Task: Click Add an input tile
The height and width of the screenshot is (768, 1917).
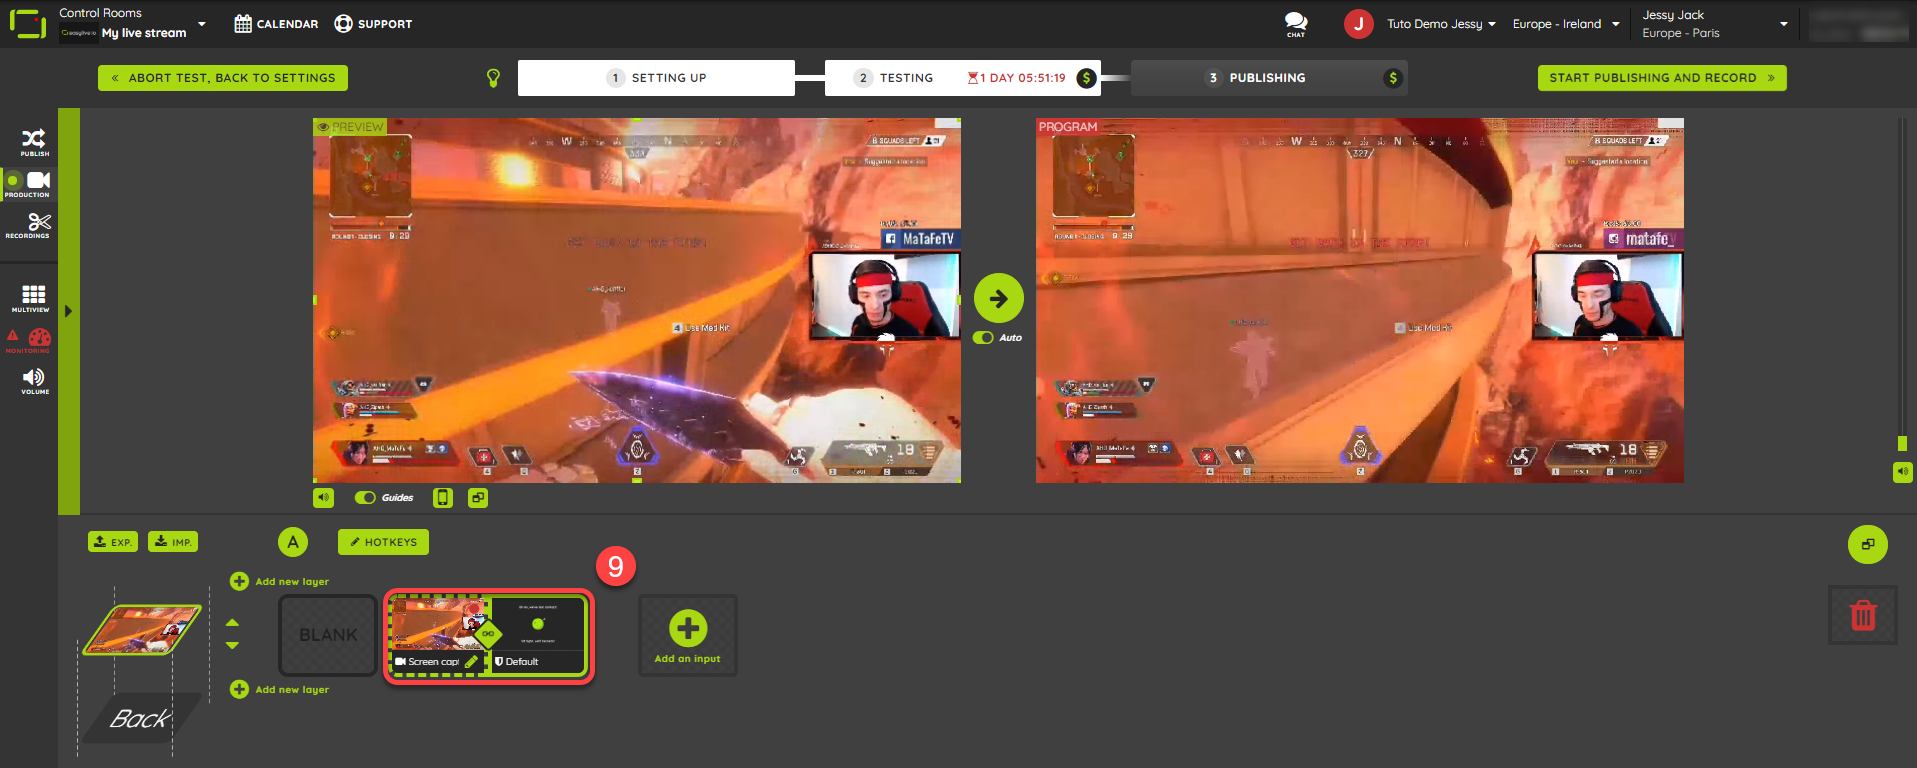Action: coord(688,636)
